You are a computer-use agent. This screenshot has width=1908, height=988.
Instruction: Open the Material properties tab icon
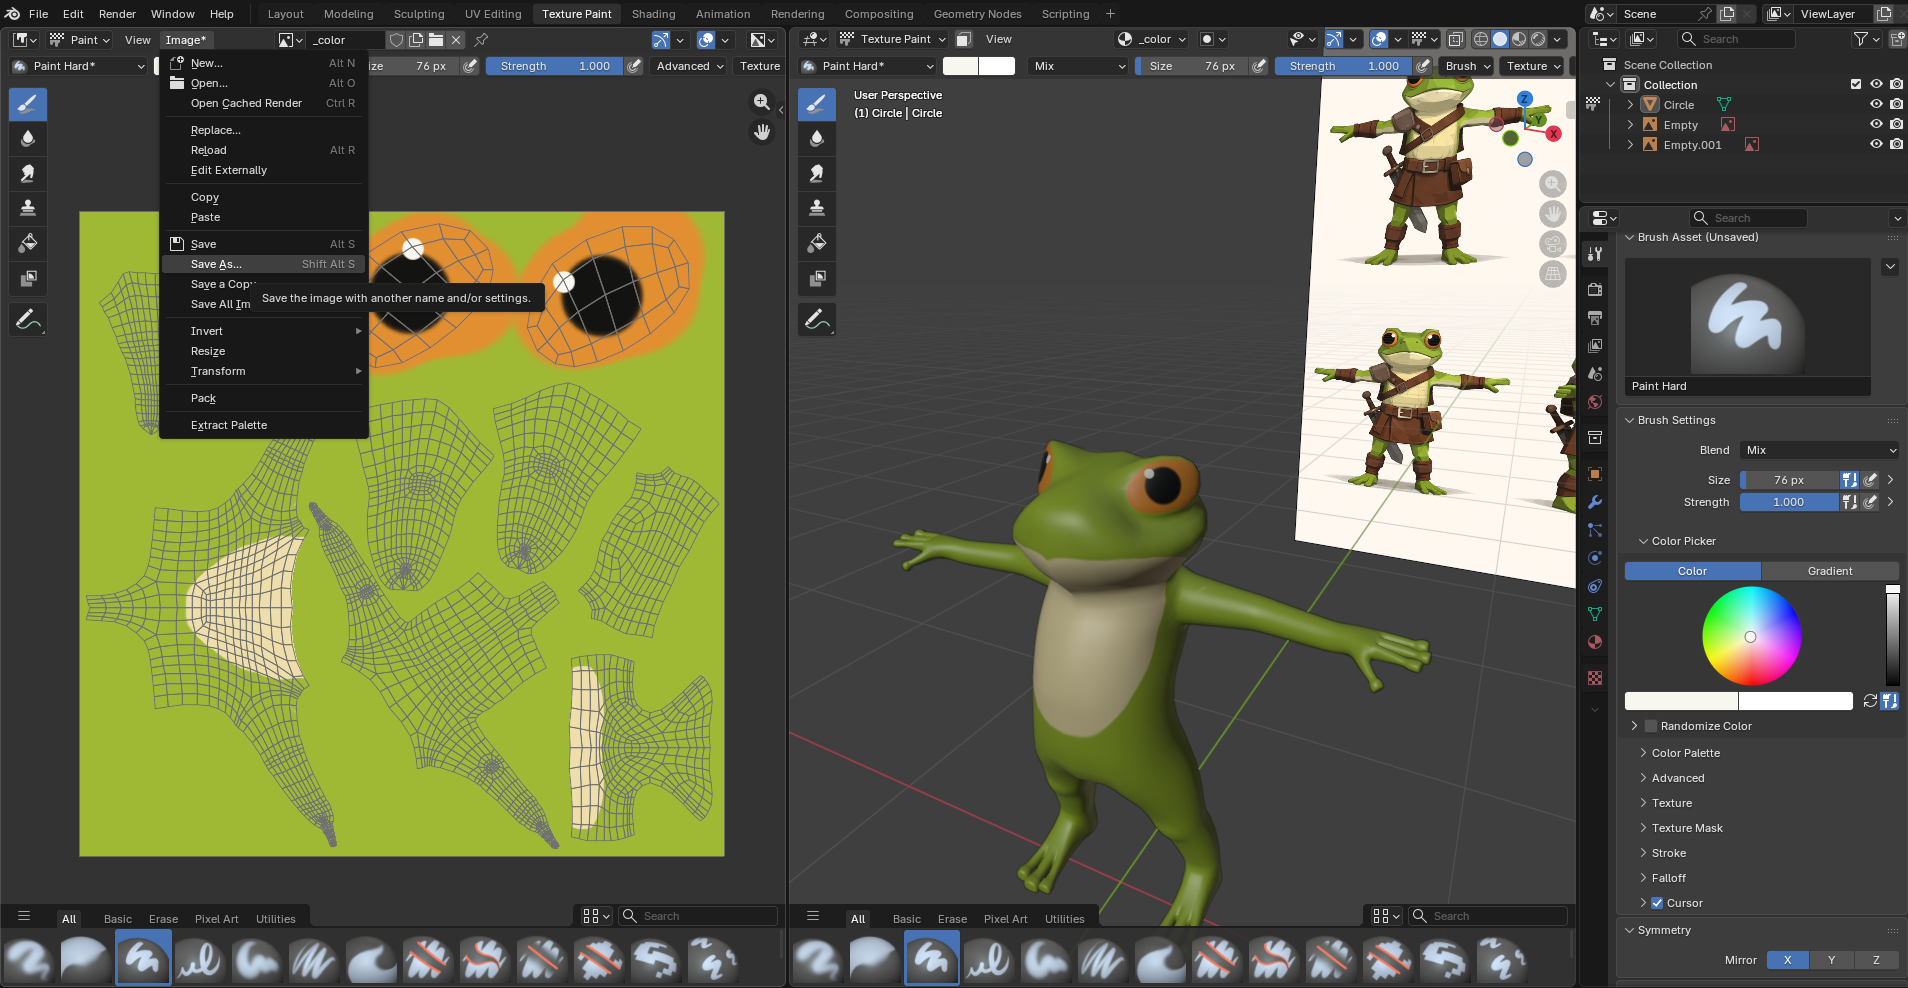1595,642
